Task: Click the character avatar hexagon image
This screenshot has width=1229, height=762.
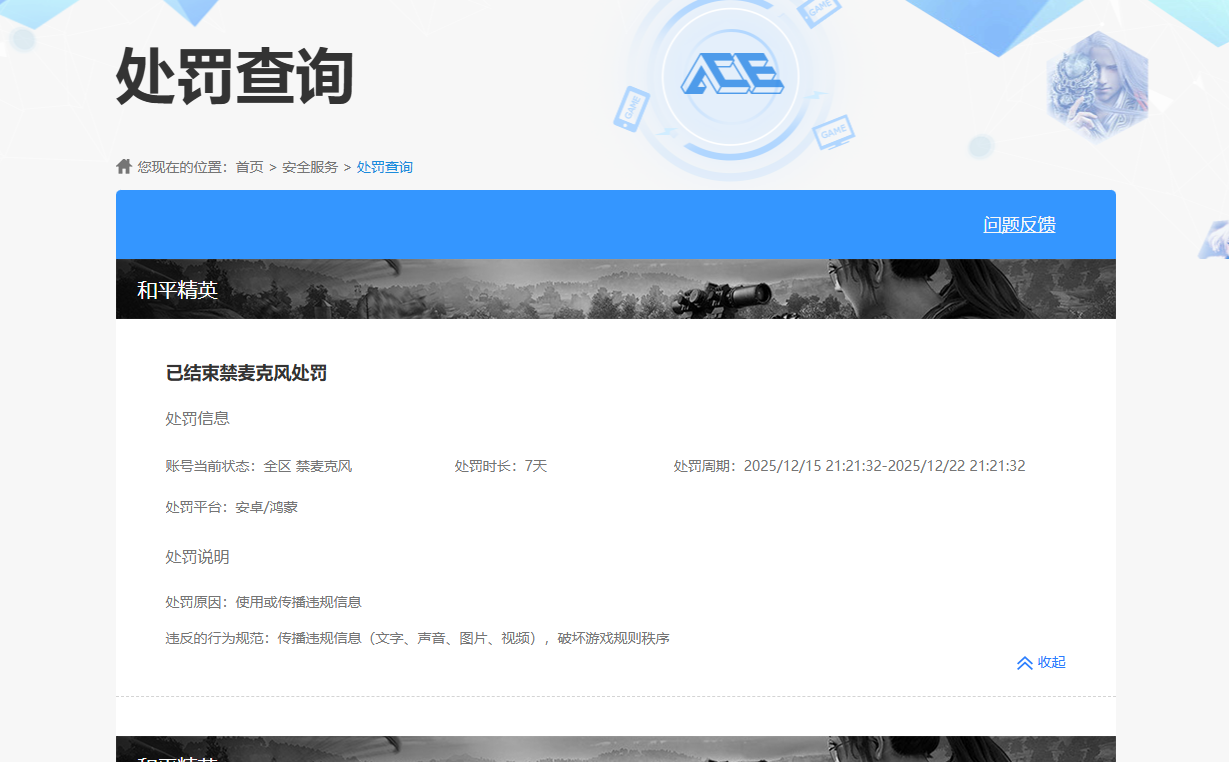Action: (1097, 85)
